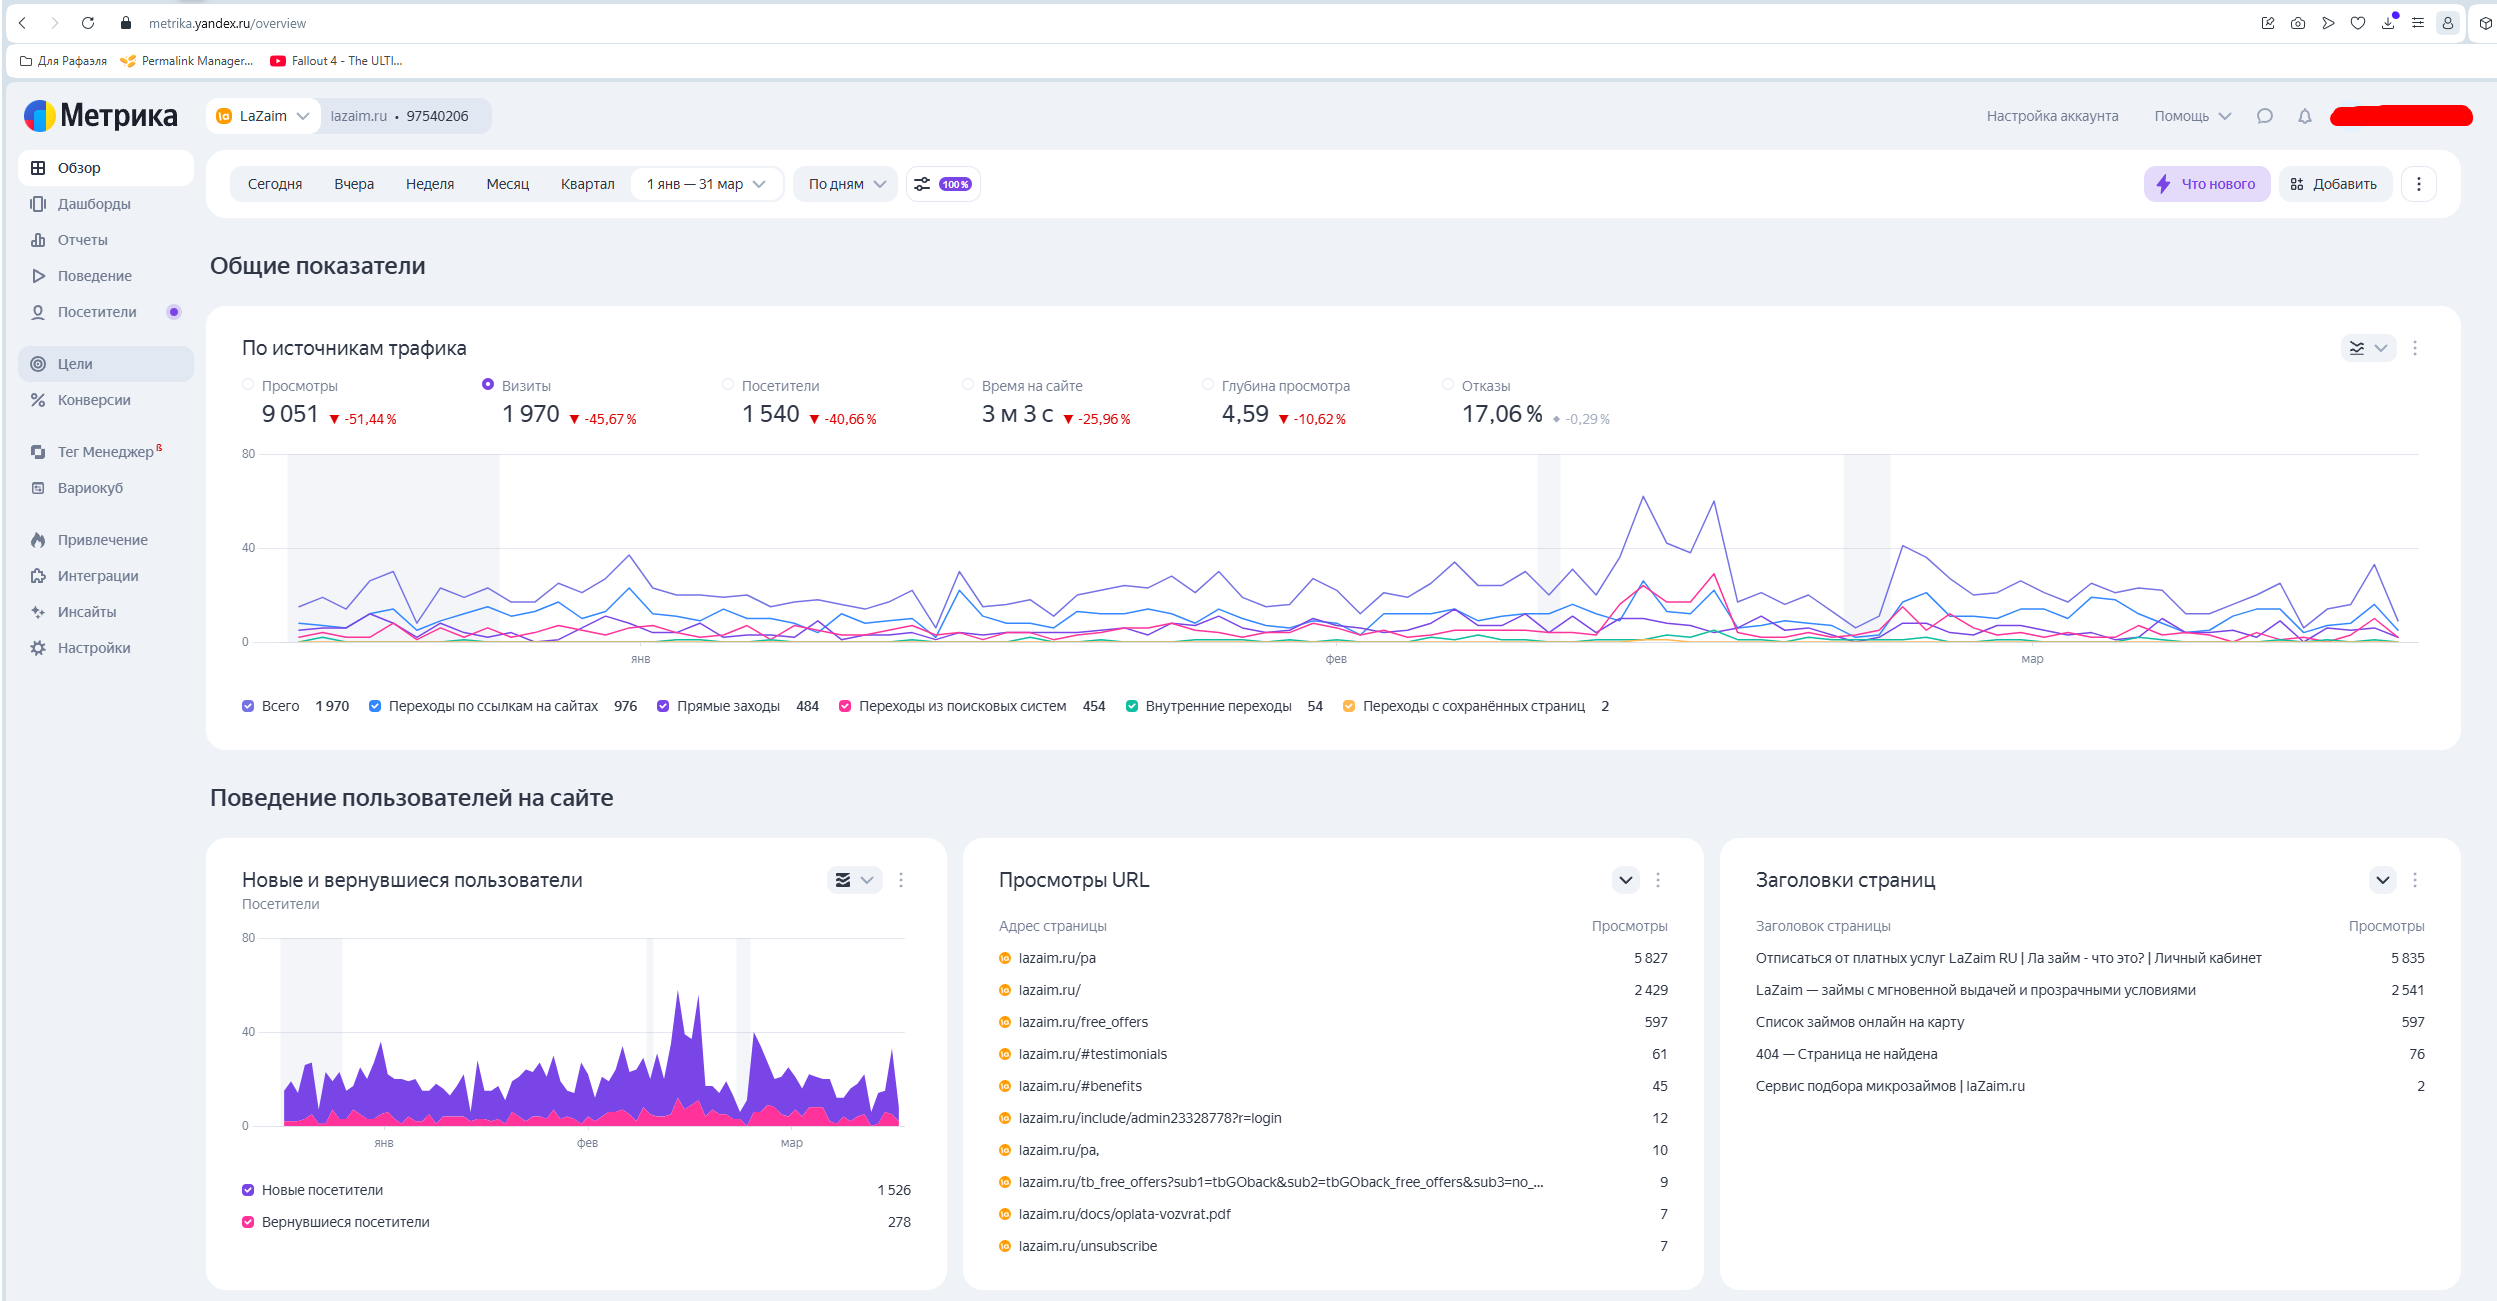Click the Настройки gear icon in sidebar

pos(38,648)
